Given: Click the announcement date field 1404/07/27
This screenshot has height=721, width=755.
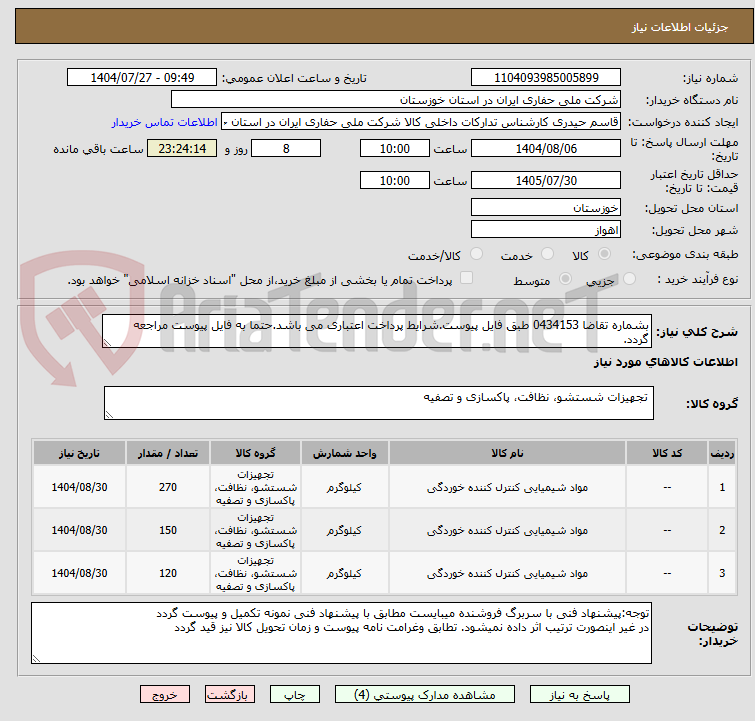Looking at the screenshot, I should (x=142, y=78).
